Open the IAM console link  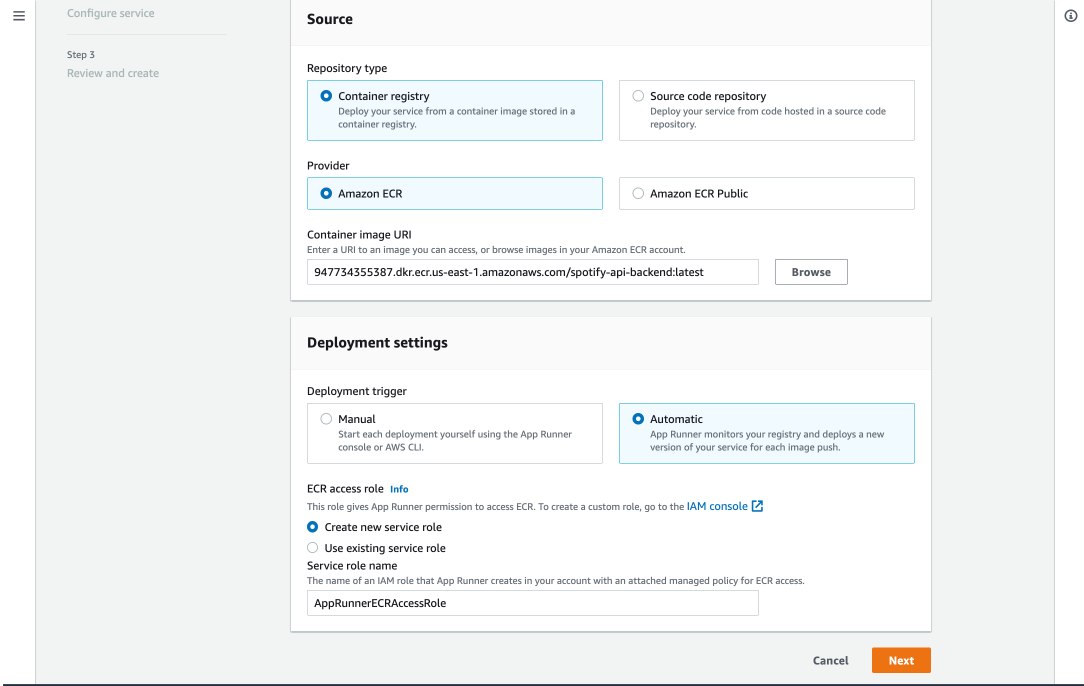coord(717,507)
